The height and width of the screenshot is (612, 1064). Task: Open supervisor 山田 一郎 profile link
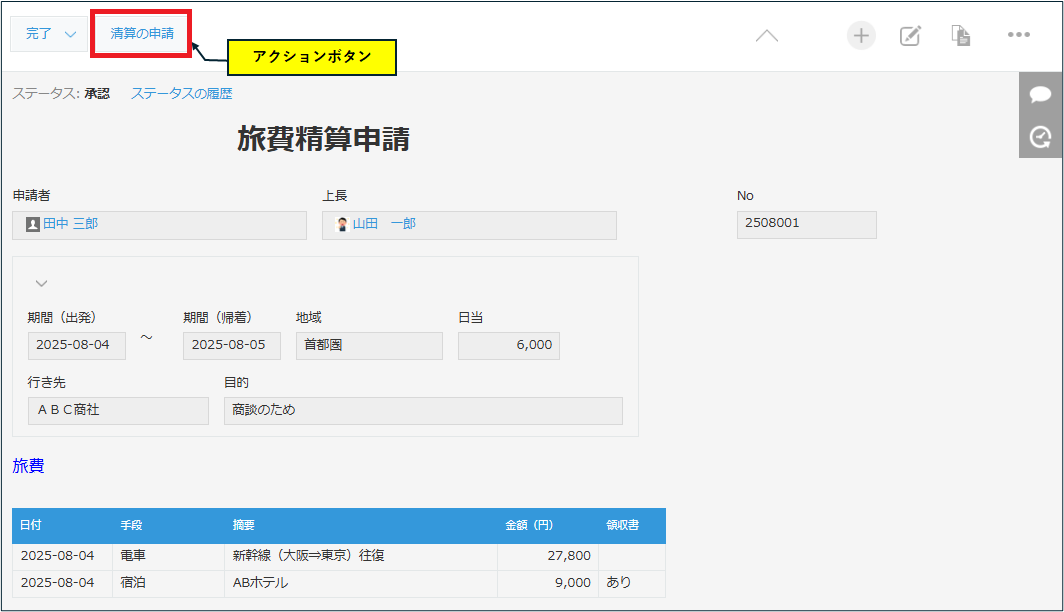coord(384,225)
